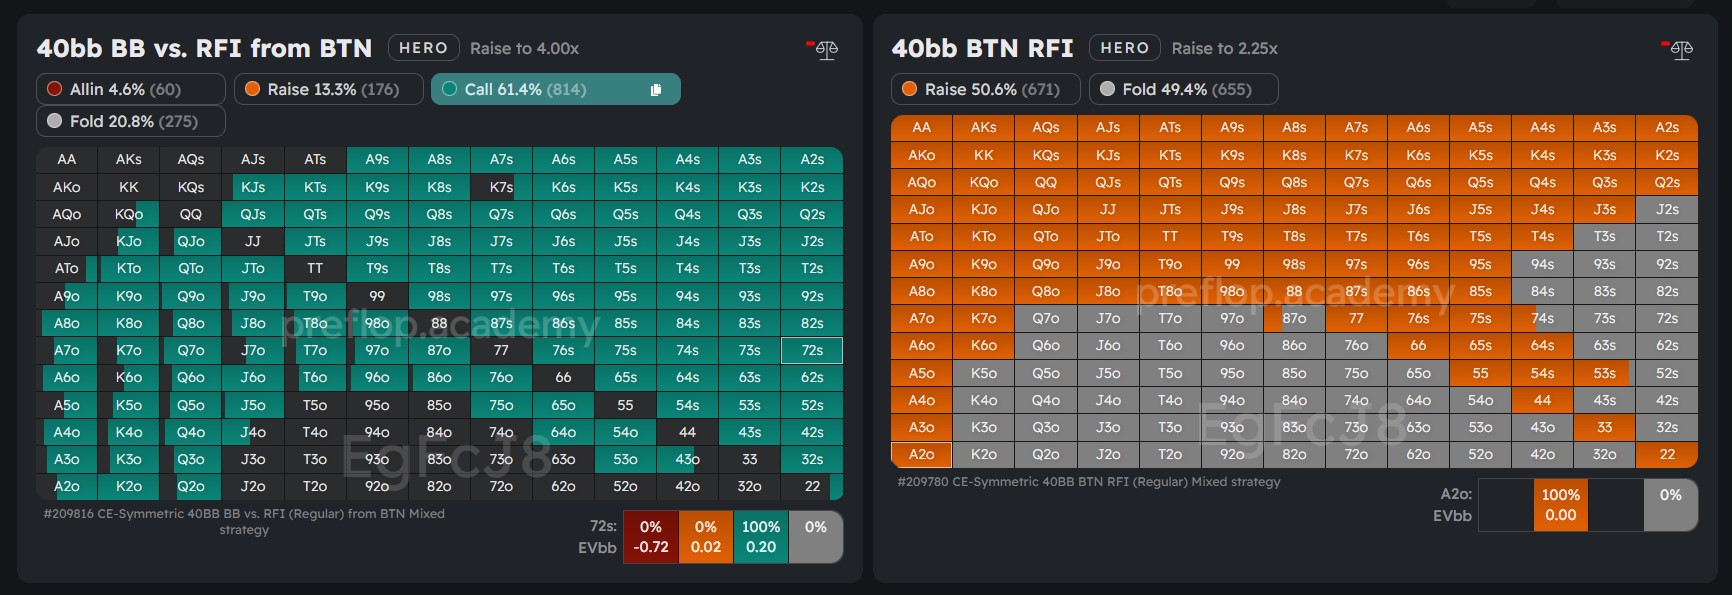The image size is (1732, 595).
Task: Toggle the Fold 20.8% action filter
Action: pos(130,121)
